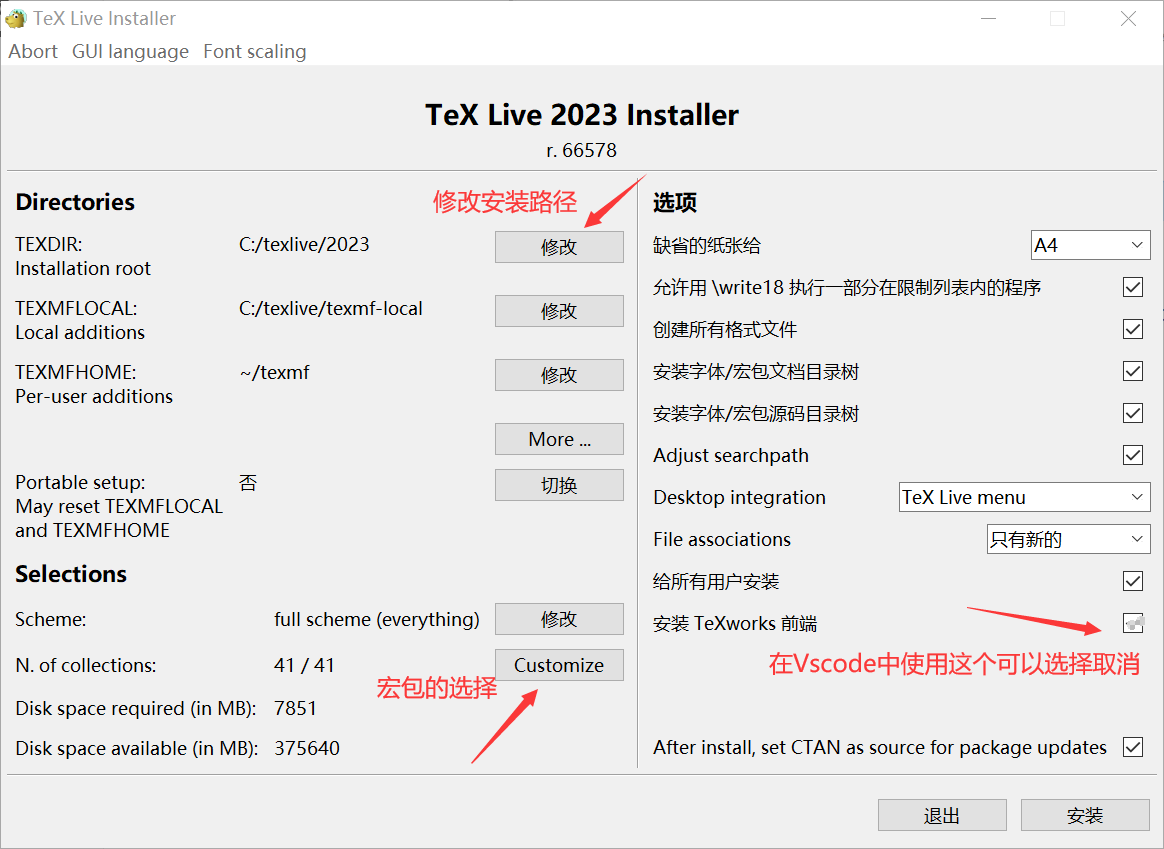This screenshot has height=849, width=1164.
Task: Toggle 安装字体/宏包源码目录树 checkbox
Action: (x=1133, y=413)
